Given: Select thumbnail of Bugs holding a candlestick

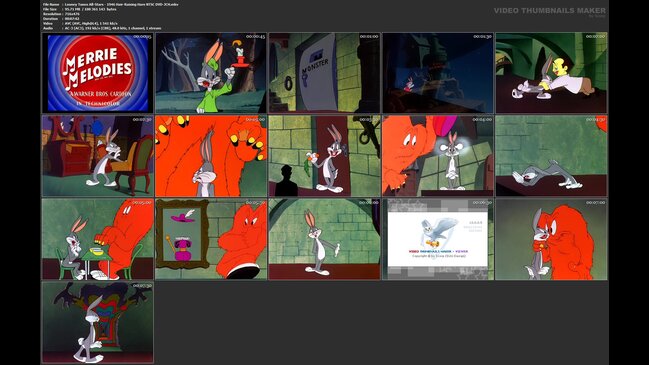Looking at the screenshot, I should coord(211,73).
